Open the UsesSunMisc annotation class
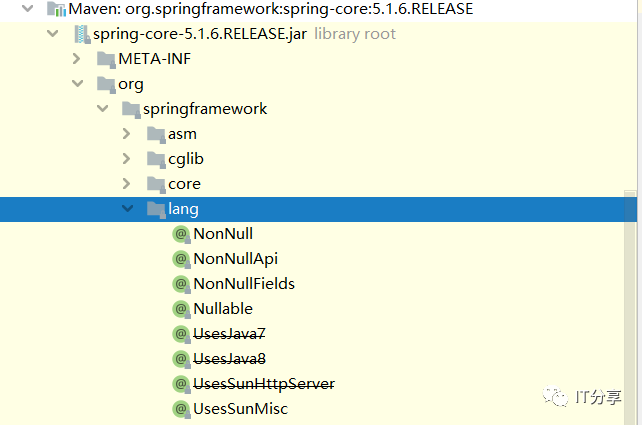The height and width of the screenshot is (425, 642). coord(240,409)
